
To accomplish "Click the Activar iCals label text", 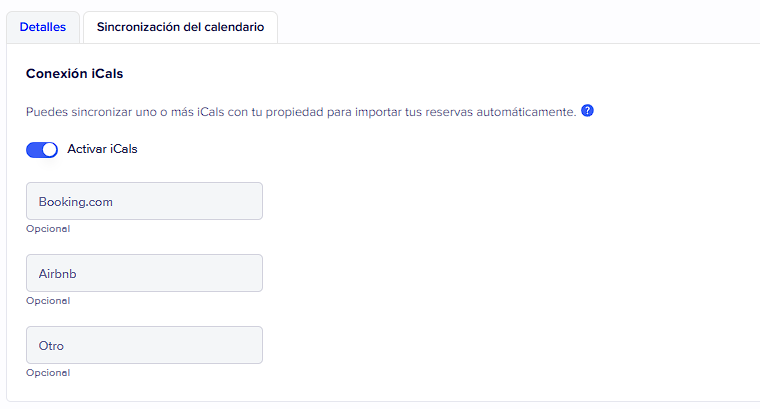I will pos(102,150).
